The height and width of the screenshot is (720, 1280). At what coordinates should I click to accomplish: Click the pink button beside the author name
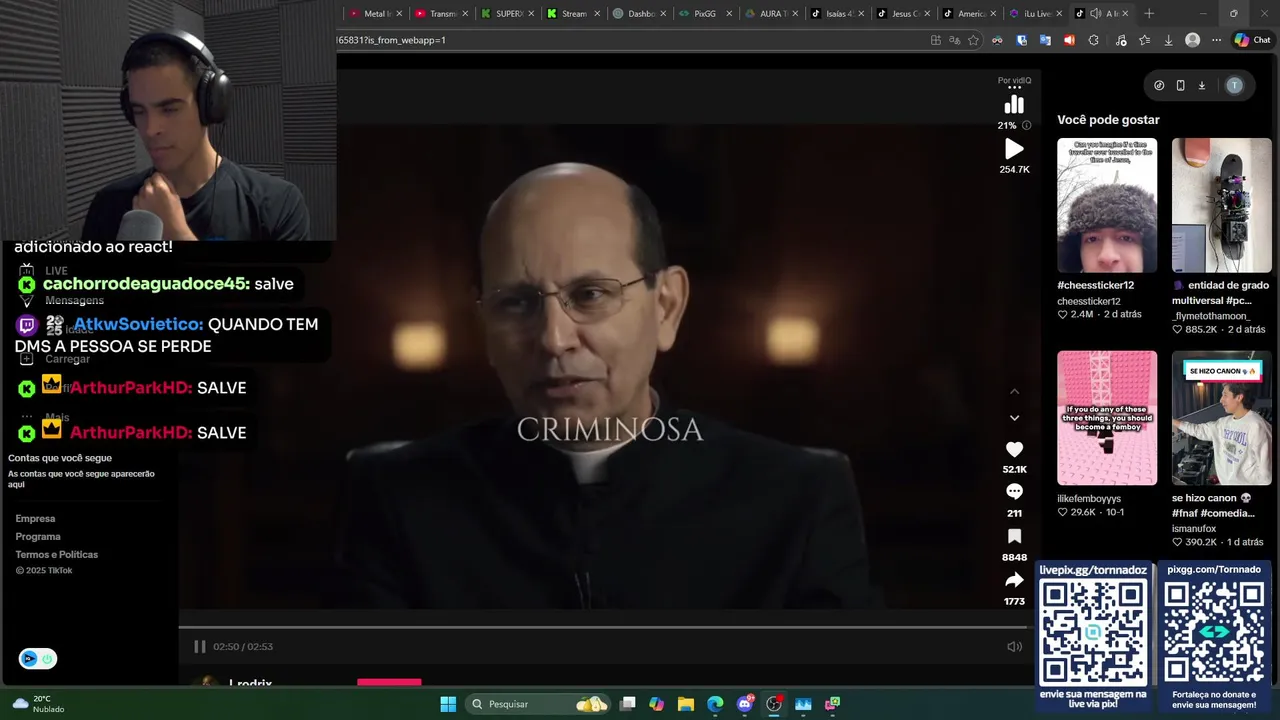pos(389,682)
